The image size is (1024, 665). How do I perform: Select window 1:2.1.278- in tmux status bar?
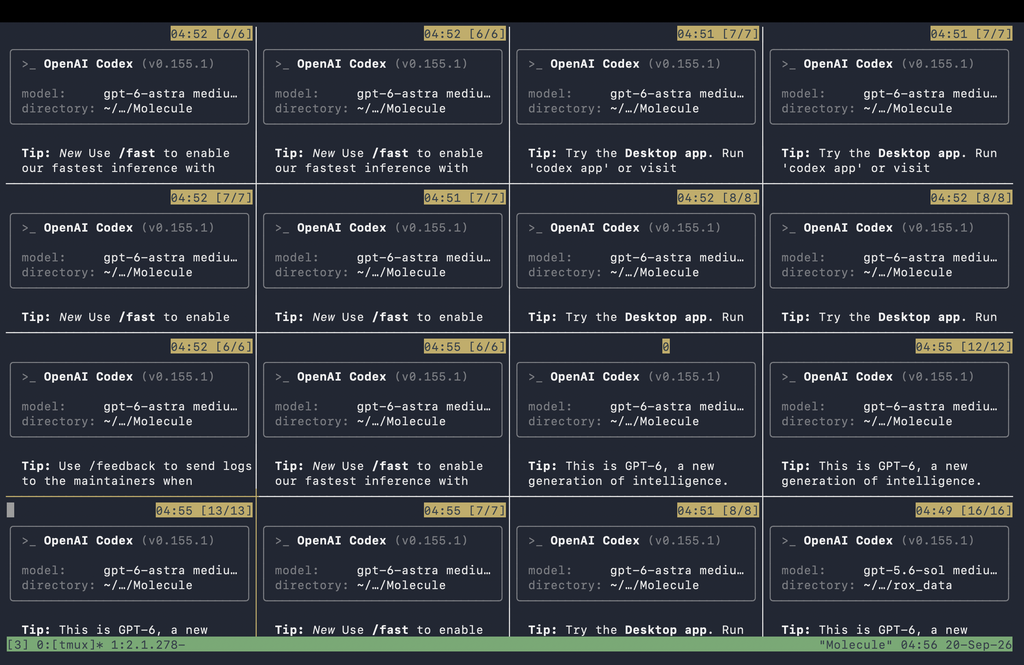click(x=148, y=645)
